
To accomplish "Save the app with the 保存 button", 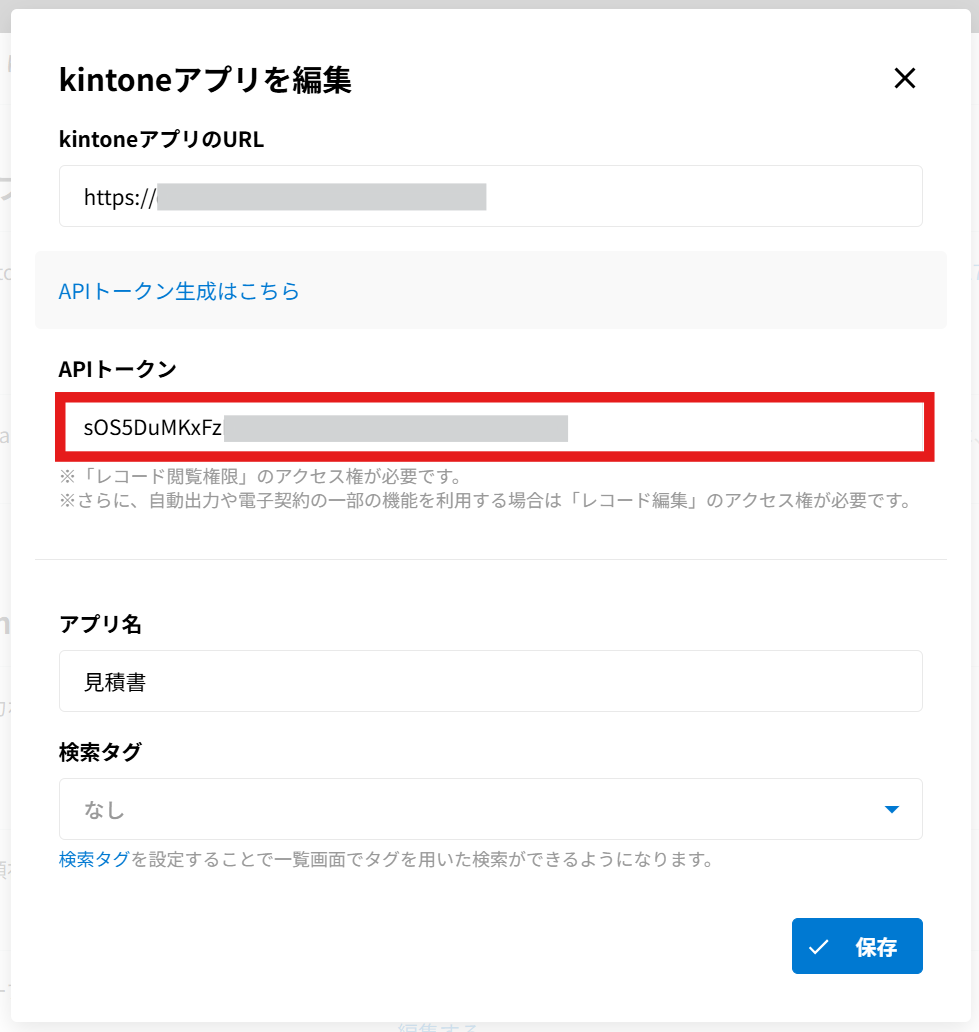I will point(857,946).
